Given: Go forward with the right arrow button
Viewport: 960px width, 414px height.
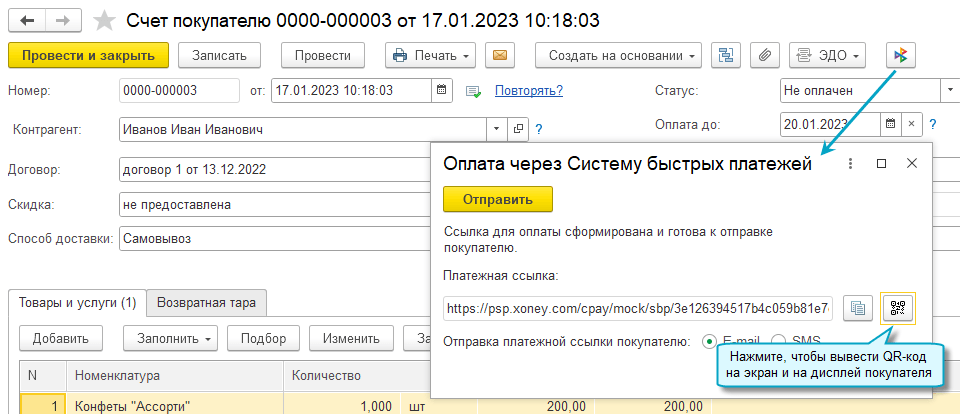Looking at the screenshot, I should pyautogui.click(x=62, y=20).
